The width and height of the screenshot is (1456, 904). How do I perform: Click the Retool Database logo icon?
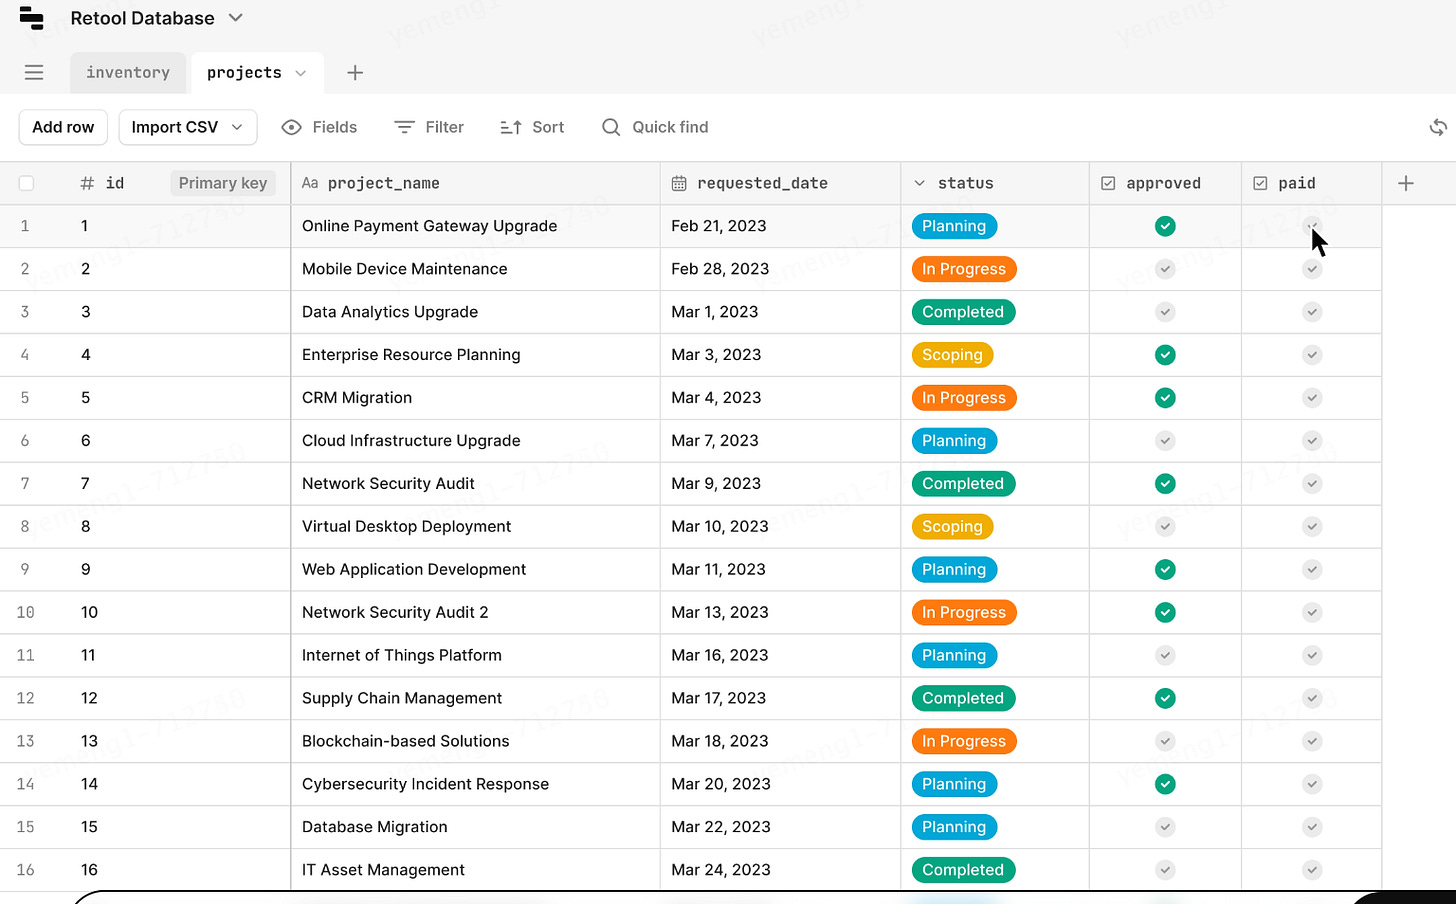(x=32, y=18)
